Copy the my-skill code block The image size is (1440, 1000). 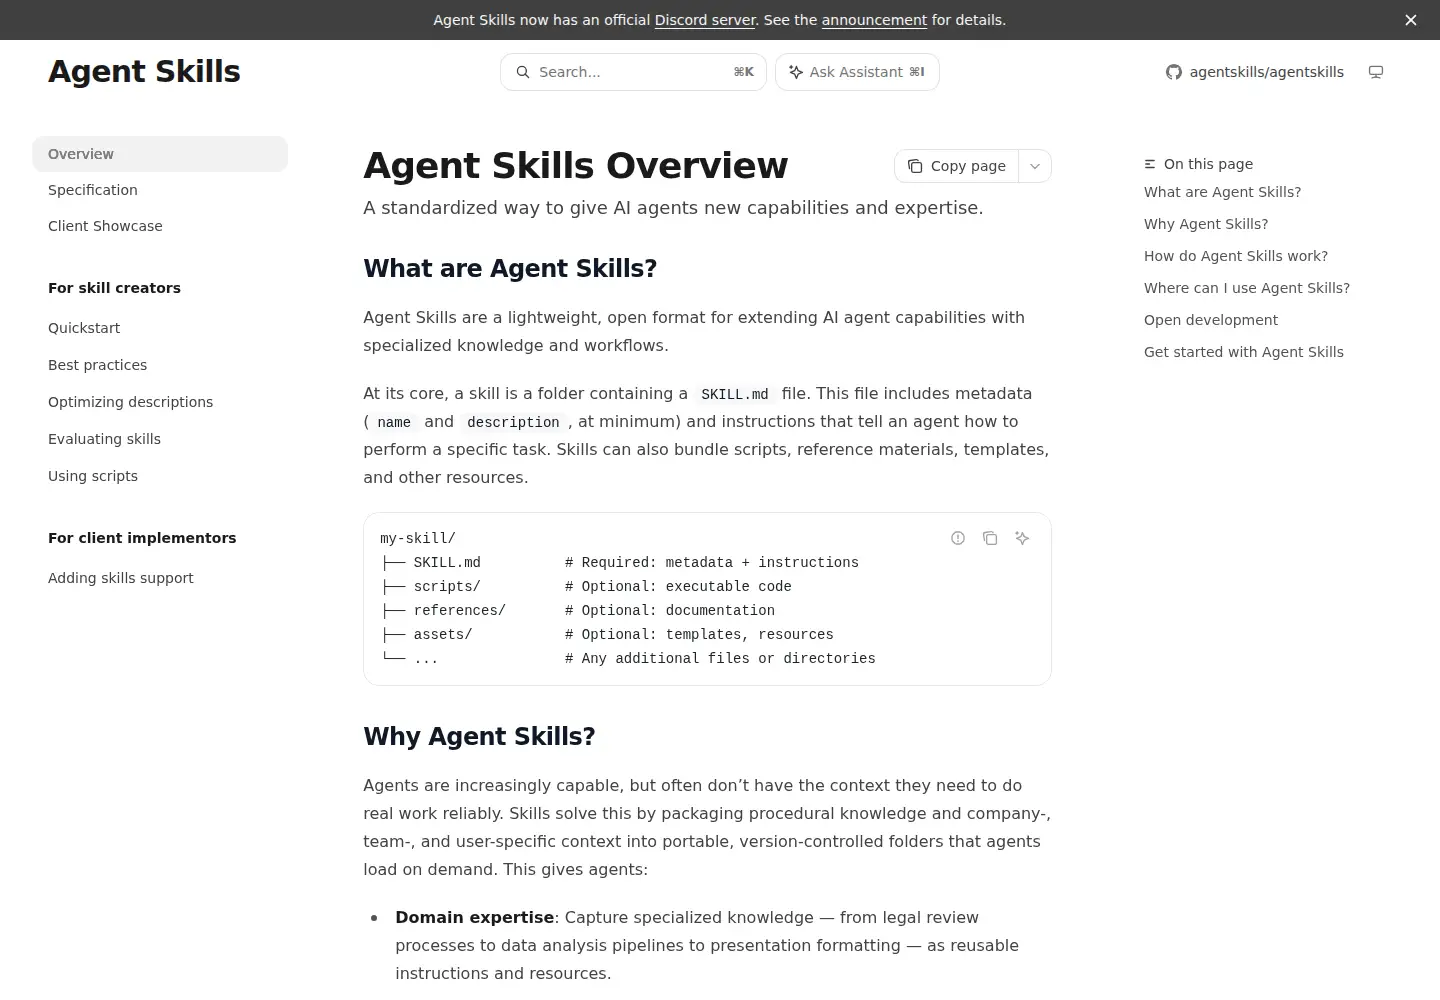click(990, 538)
